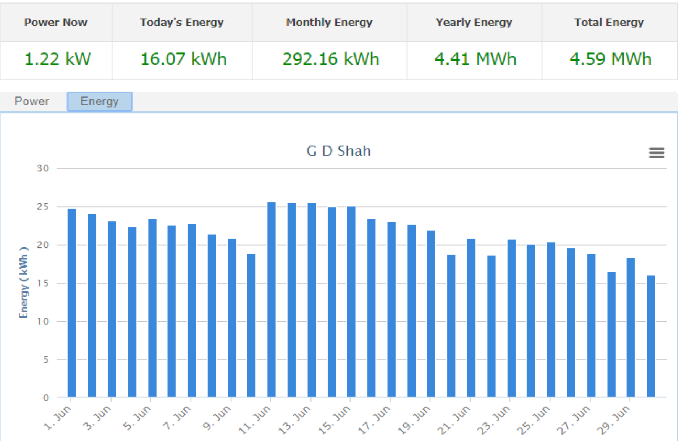Select the Energy tab
Viewport: 690px width, 441px height.
[99, 101]
